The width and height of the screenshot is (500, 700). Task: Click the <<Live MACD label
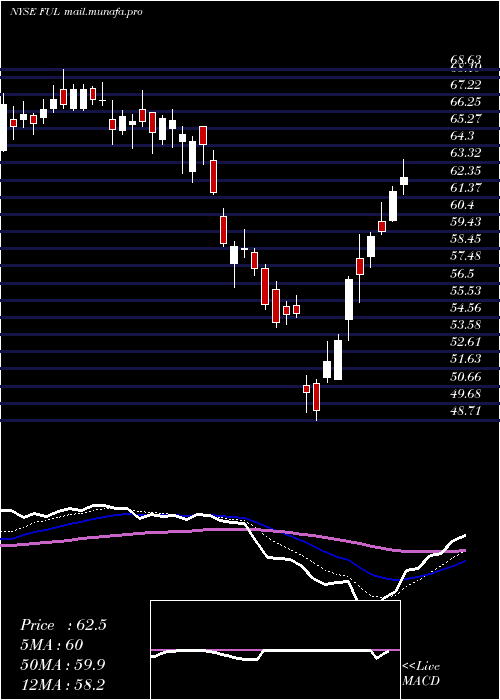(421, 673)
